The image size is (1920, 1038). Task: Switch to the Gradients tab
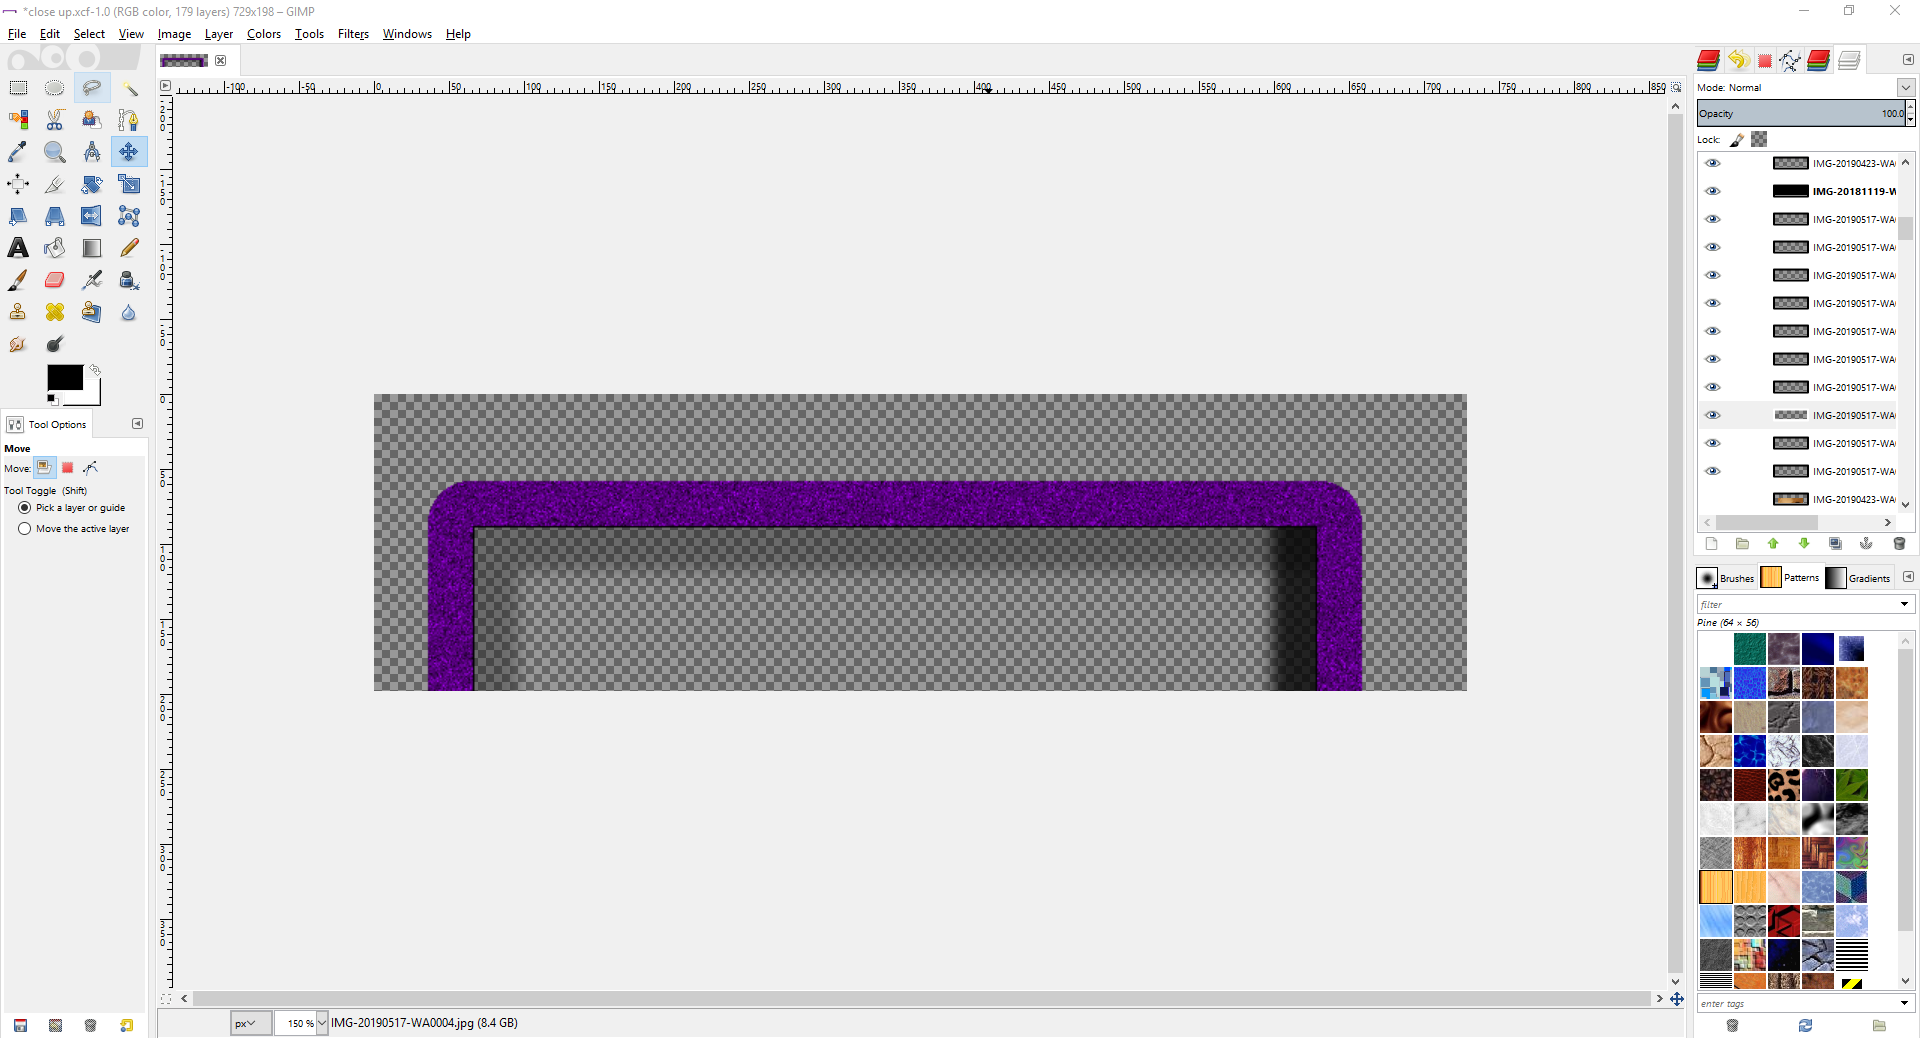1858,578
